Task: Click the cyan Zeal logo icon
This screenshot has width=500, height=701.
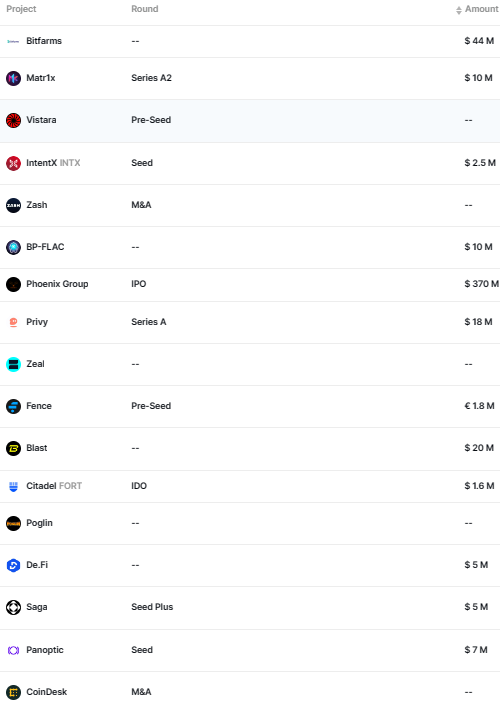Action: click(x=13, y=364)
